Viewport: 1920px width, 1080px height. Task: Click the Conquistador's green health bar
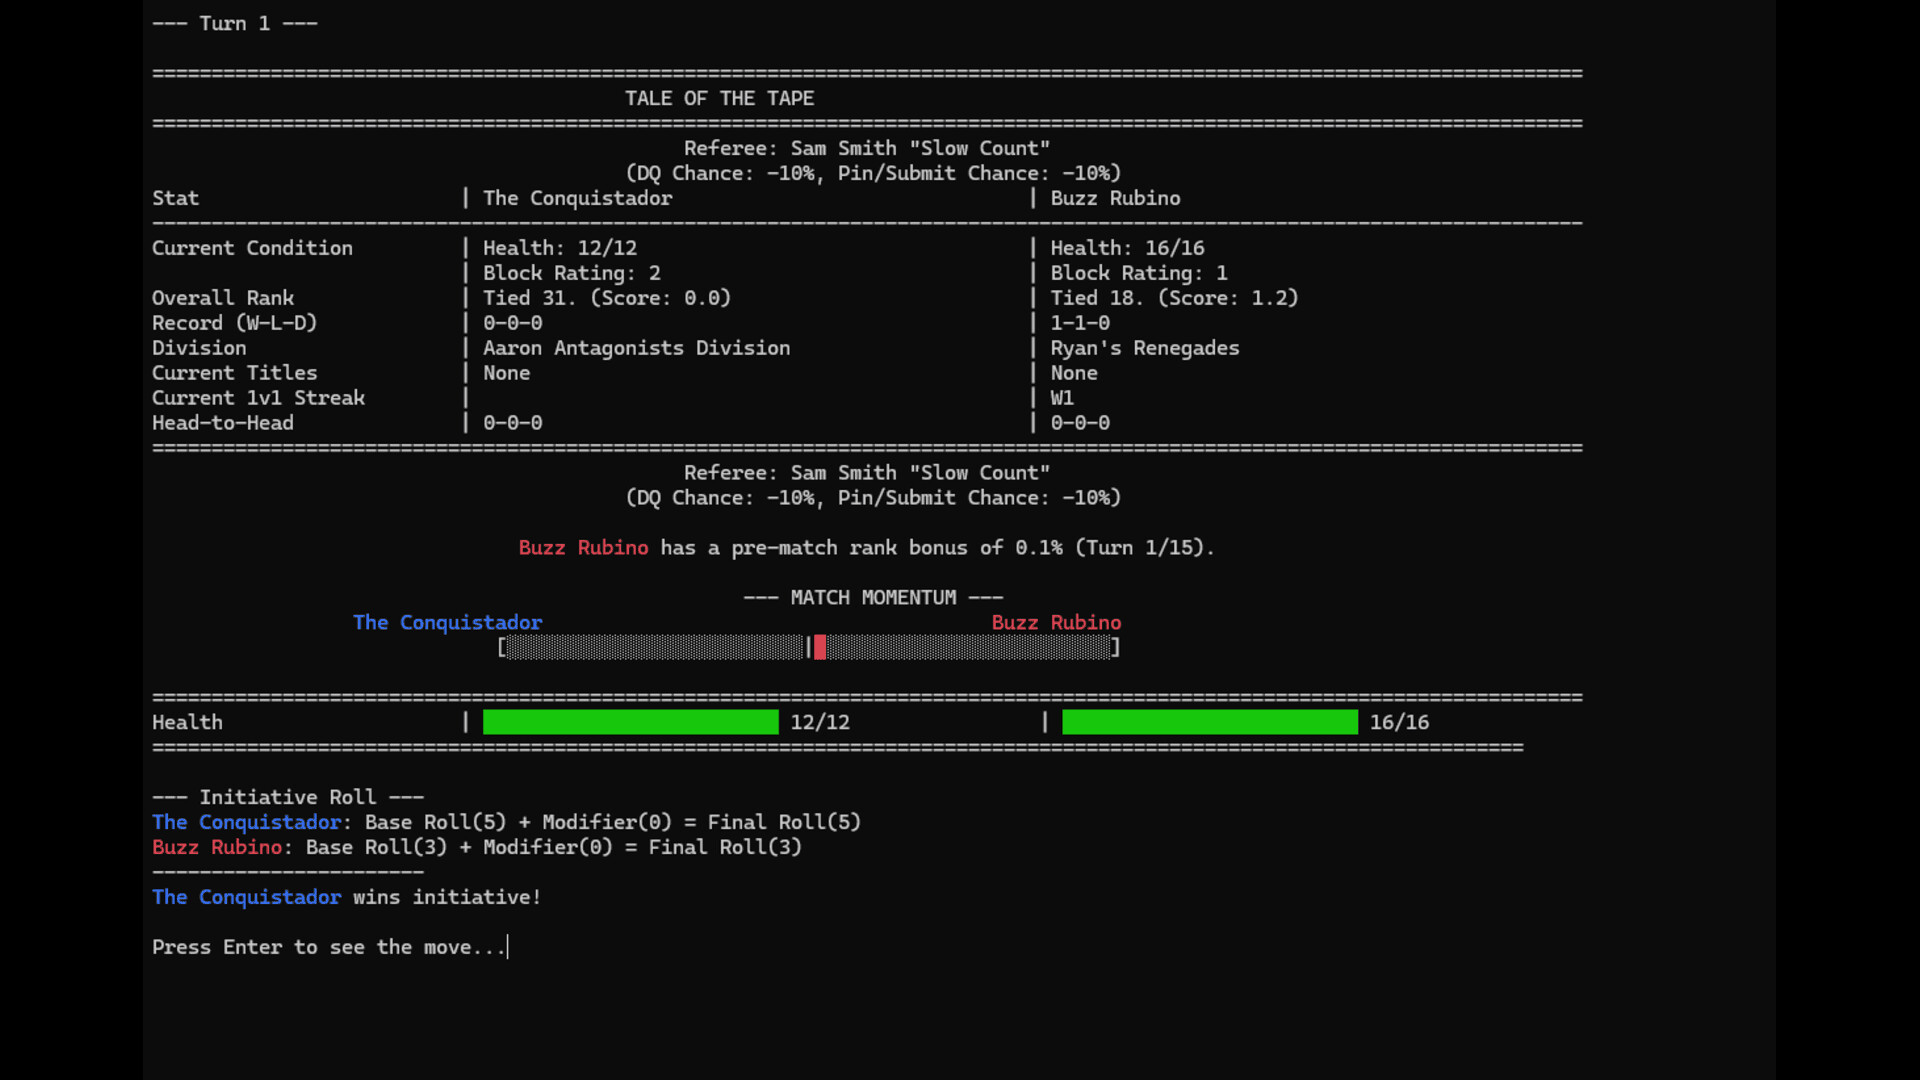630,722
